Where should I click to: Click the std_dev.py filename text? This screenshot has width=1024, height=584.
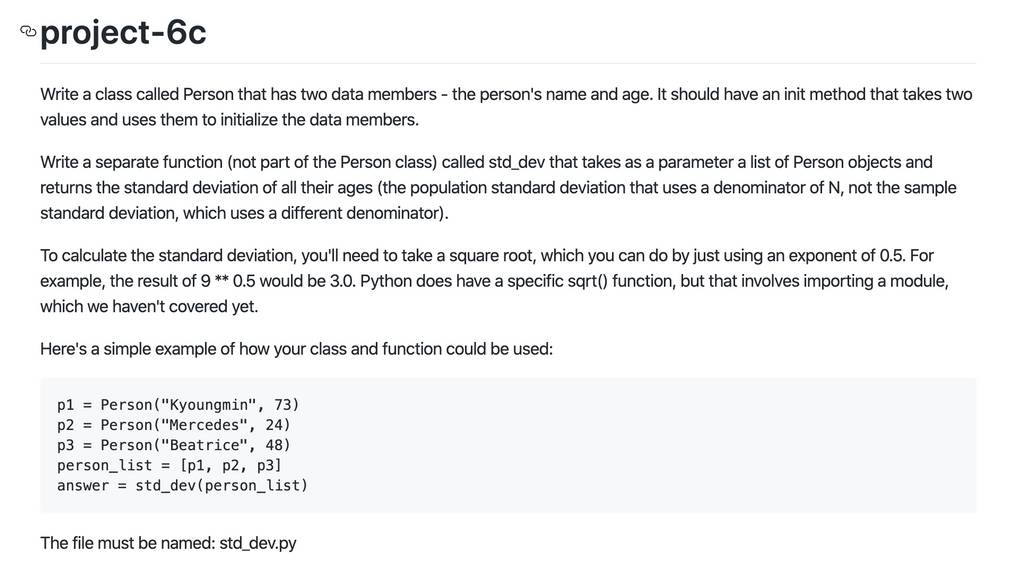point(258,543)
